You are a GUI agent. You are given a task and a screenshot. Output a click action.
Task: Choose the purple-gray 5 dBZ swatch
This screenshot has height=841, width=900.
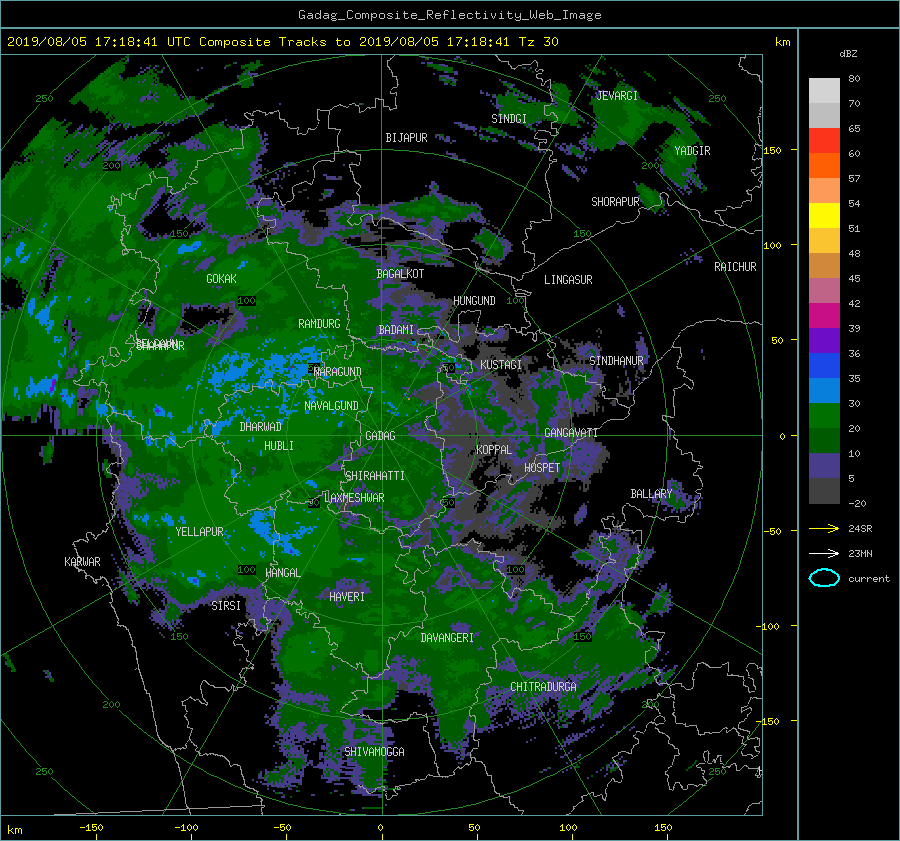click(824, 466)
